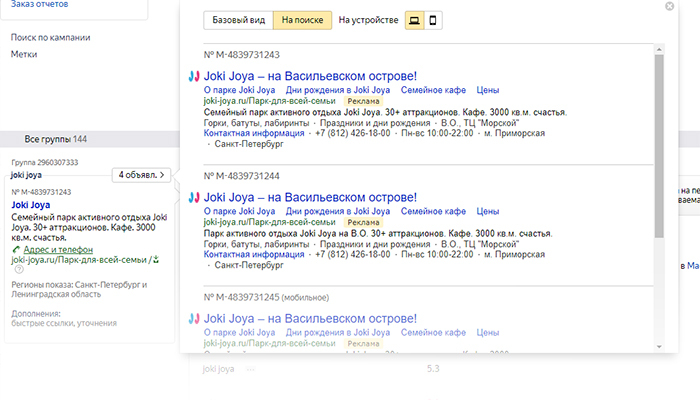Click 'Цены' sitelink in ad M-4839731243
Screen dimensions: 700x400
(x=488, y=90)
